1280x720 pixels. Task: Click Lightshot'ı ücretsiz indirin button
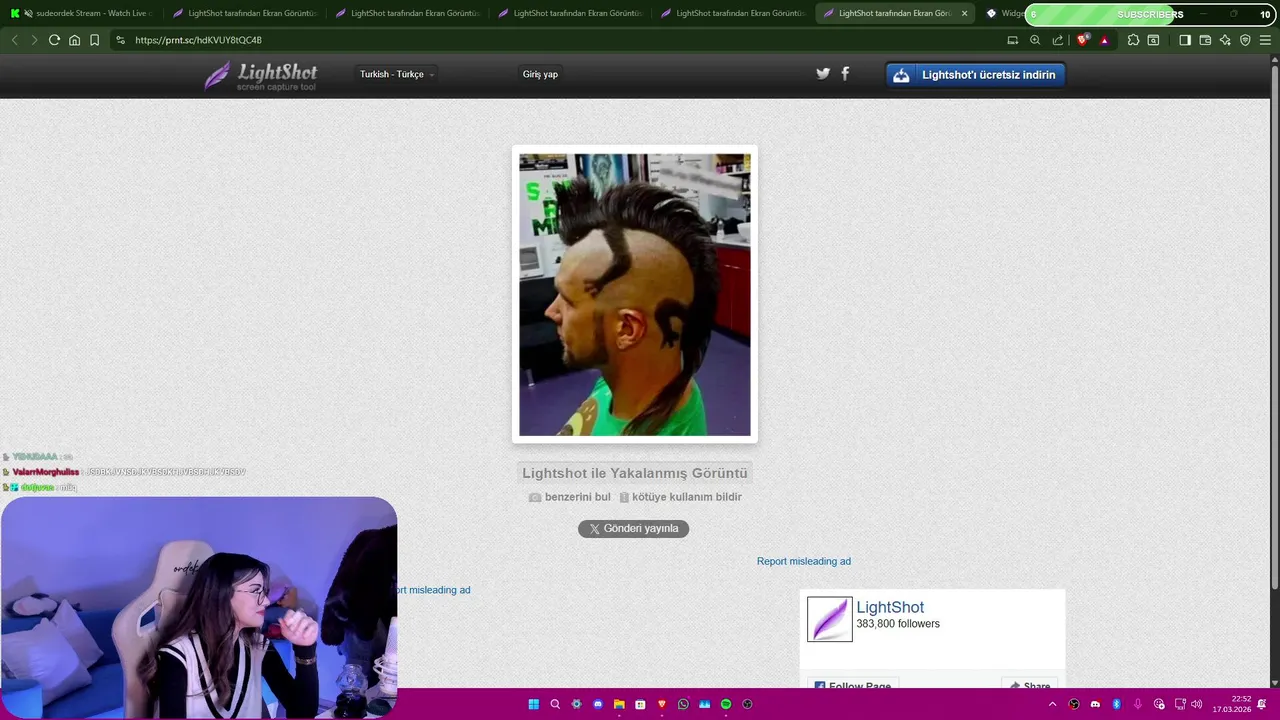[x=976, y=75]
